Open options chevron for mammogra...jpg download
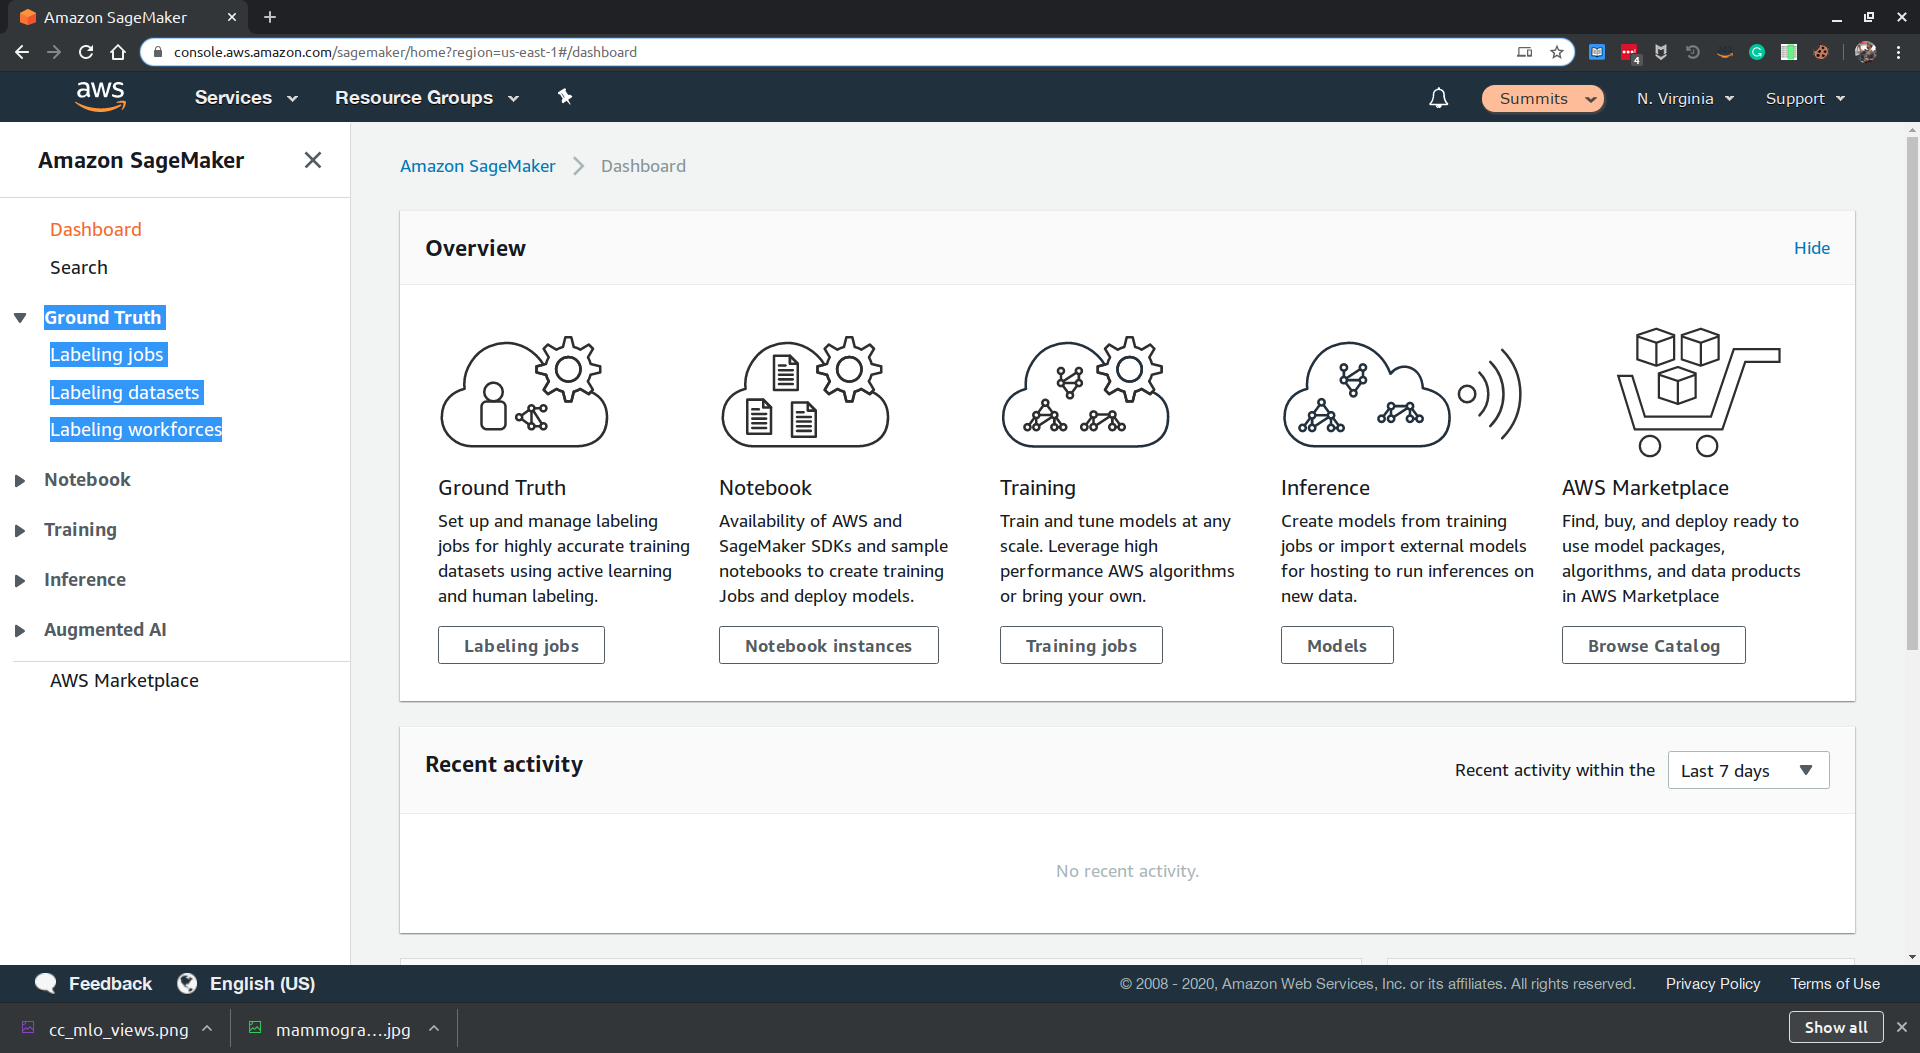The height and width of the screenshot is (1053, 1920). (434, 1028)
